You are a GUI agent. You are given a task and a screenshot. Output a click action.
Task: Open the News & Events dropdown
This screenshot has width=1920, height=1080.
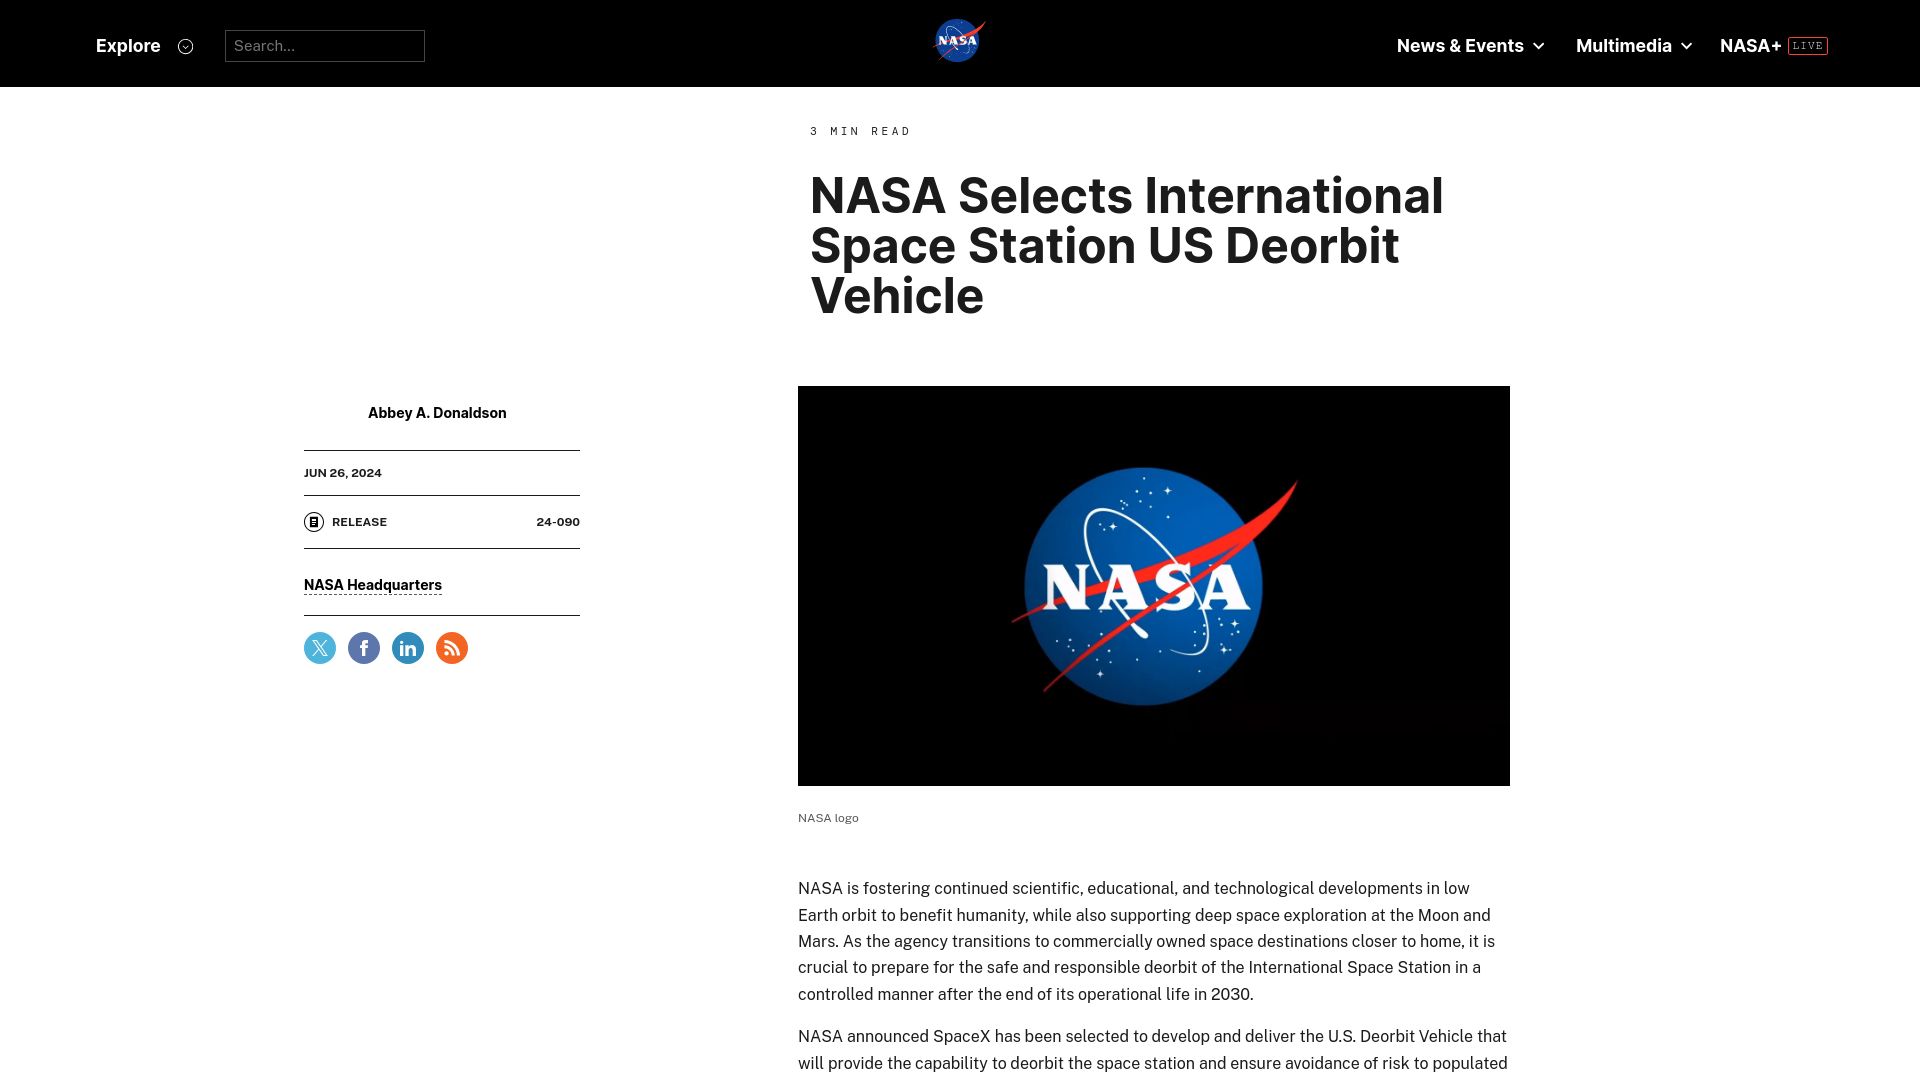coord(1471,46)
